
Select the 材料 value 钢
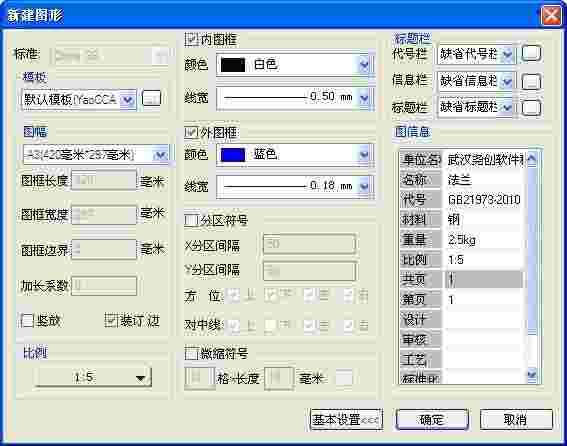[485, 219]
